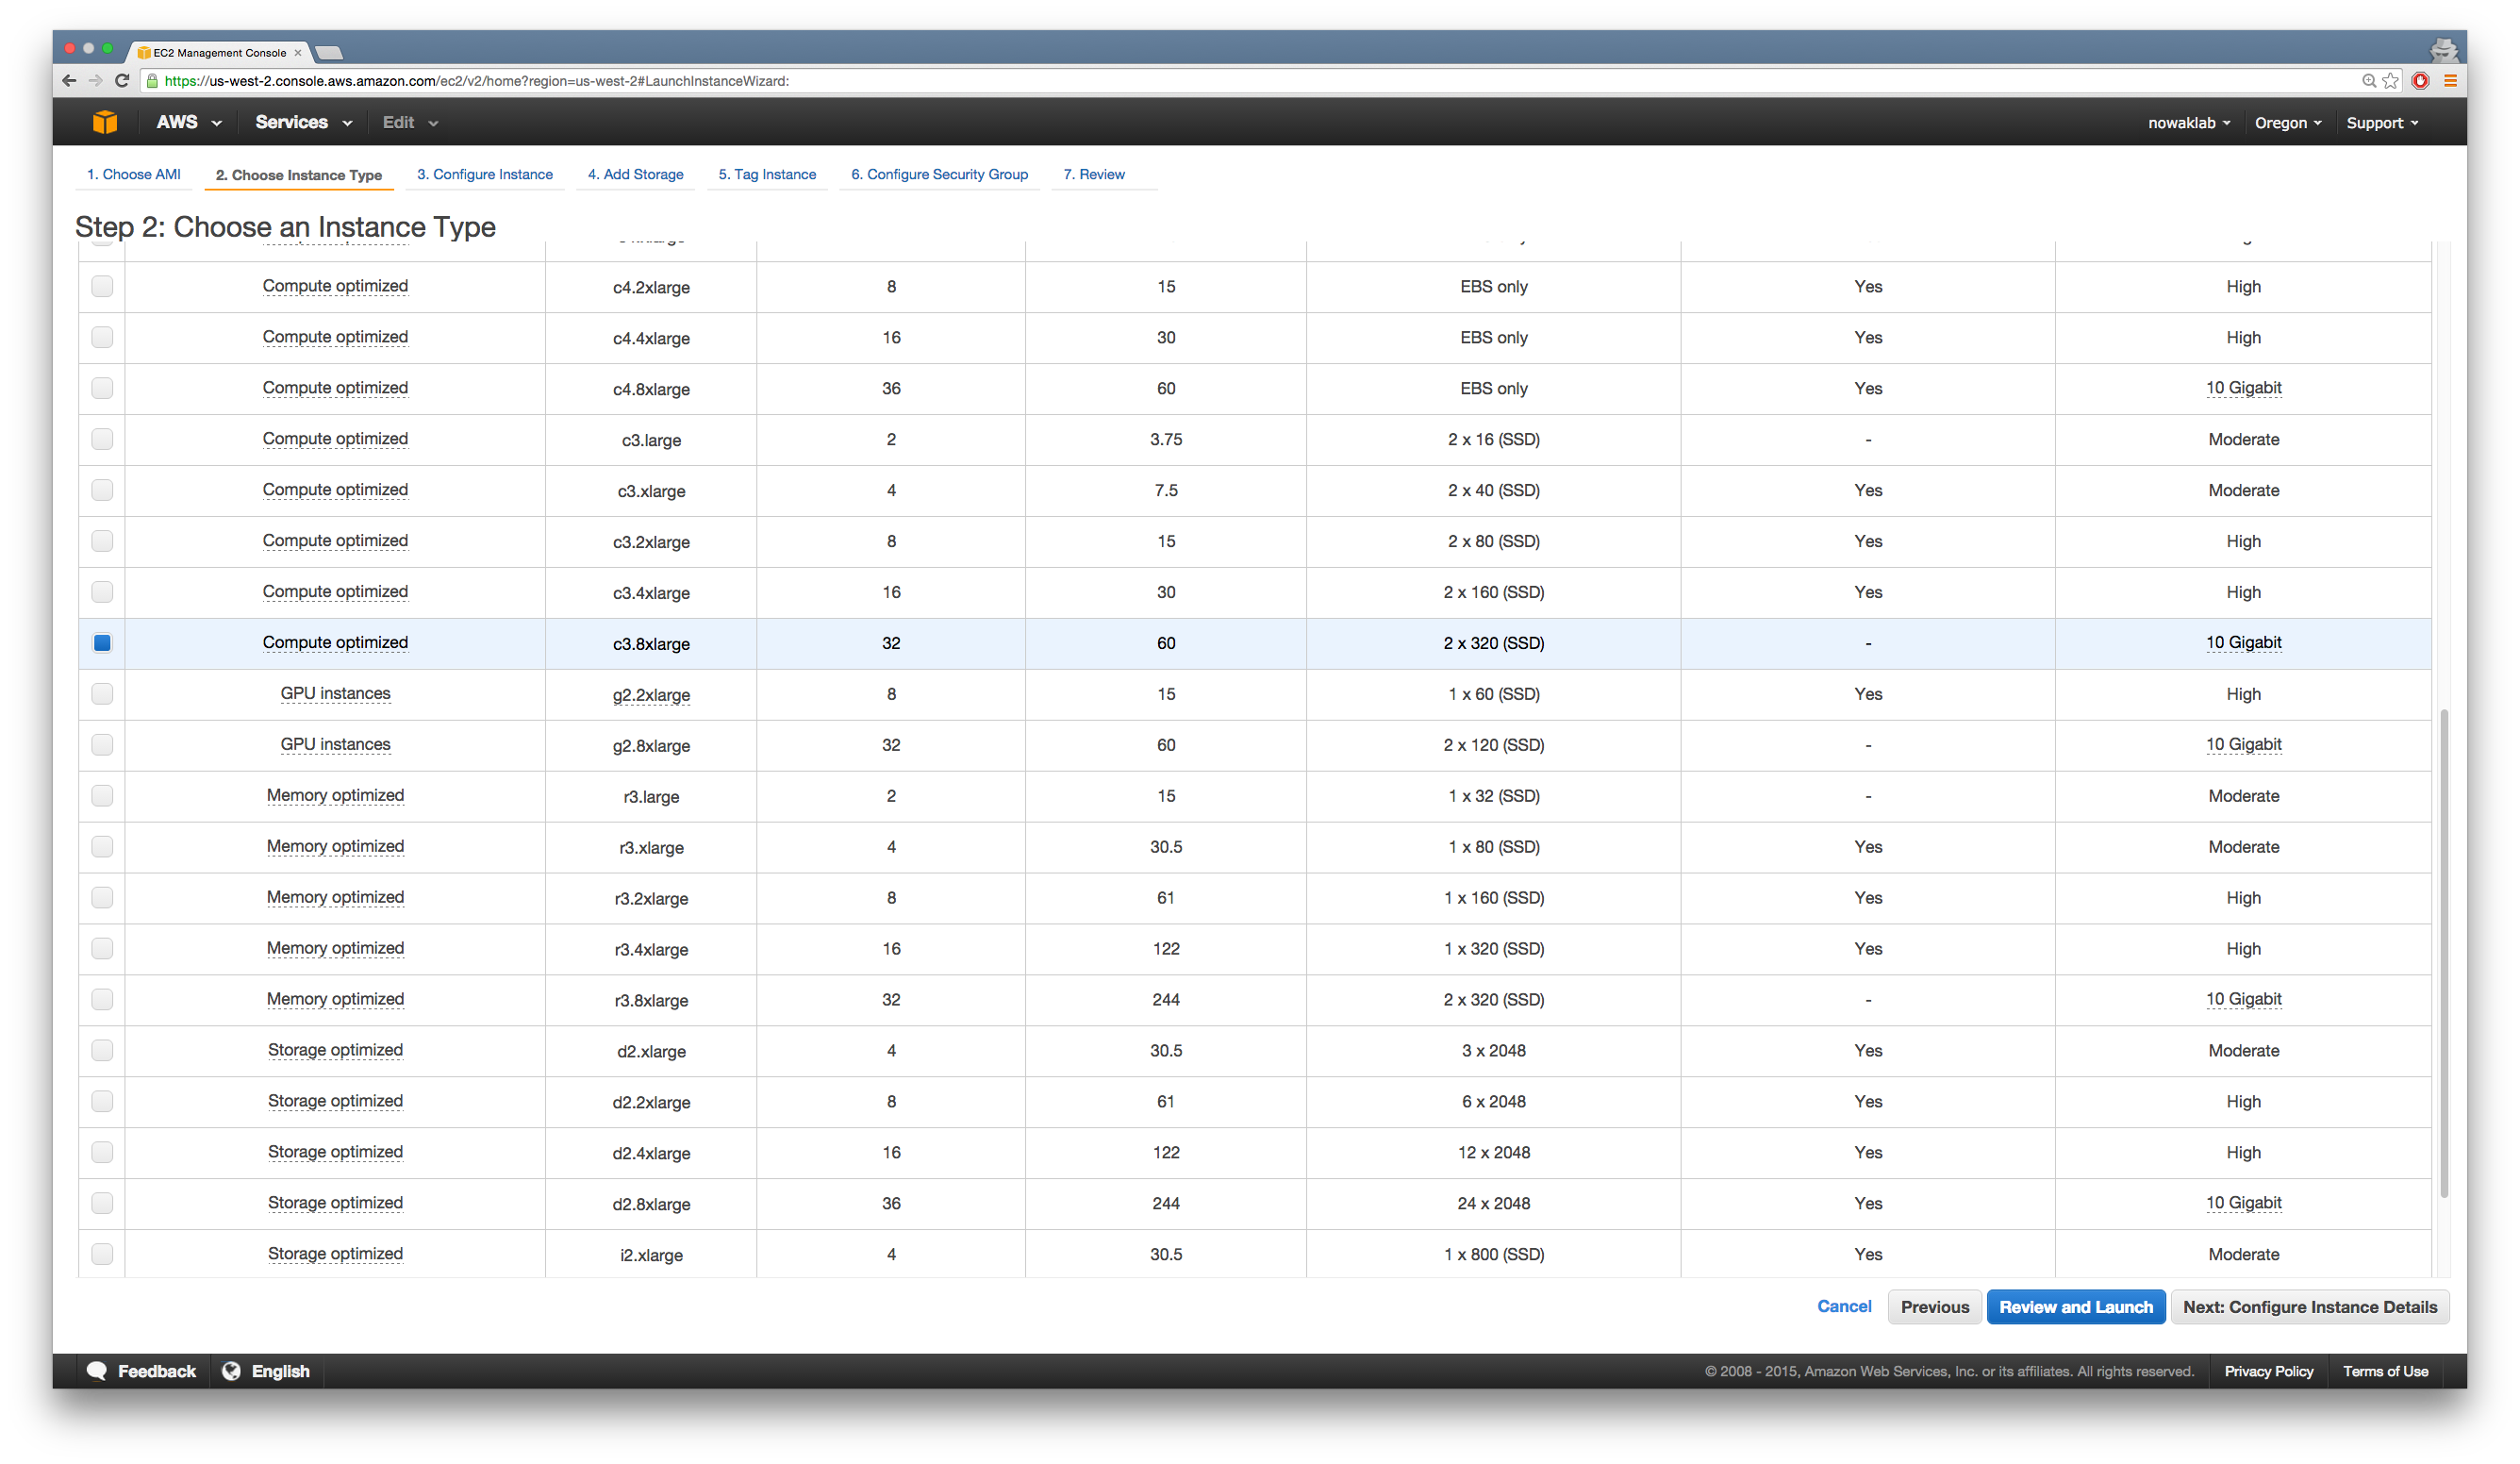
Task: Click the English globe icon
Action: tap(231, 1371)
